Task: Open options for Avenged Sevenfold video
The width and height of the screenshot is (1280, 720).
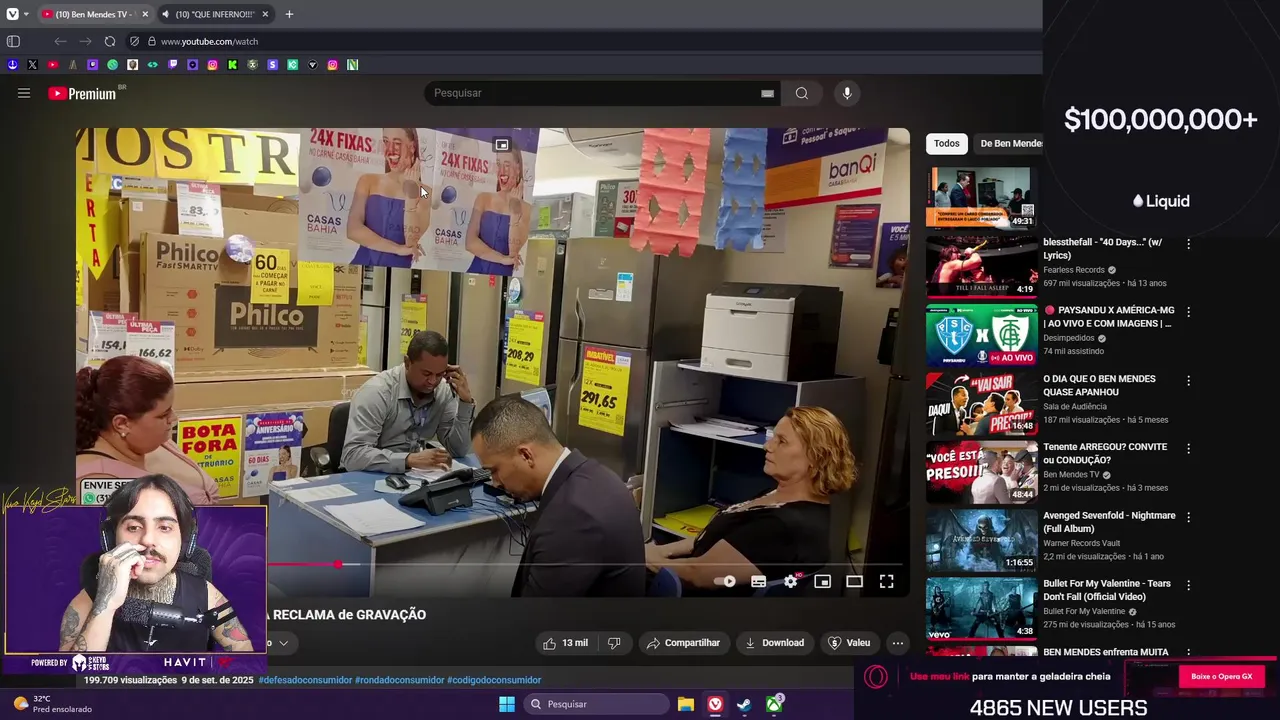Action: (1188, 516)
